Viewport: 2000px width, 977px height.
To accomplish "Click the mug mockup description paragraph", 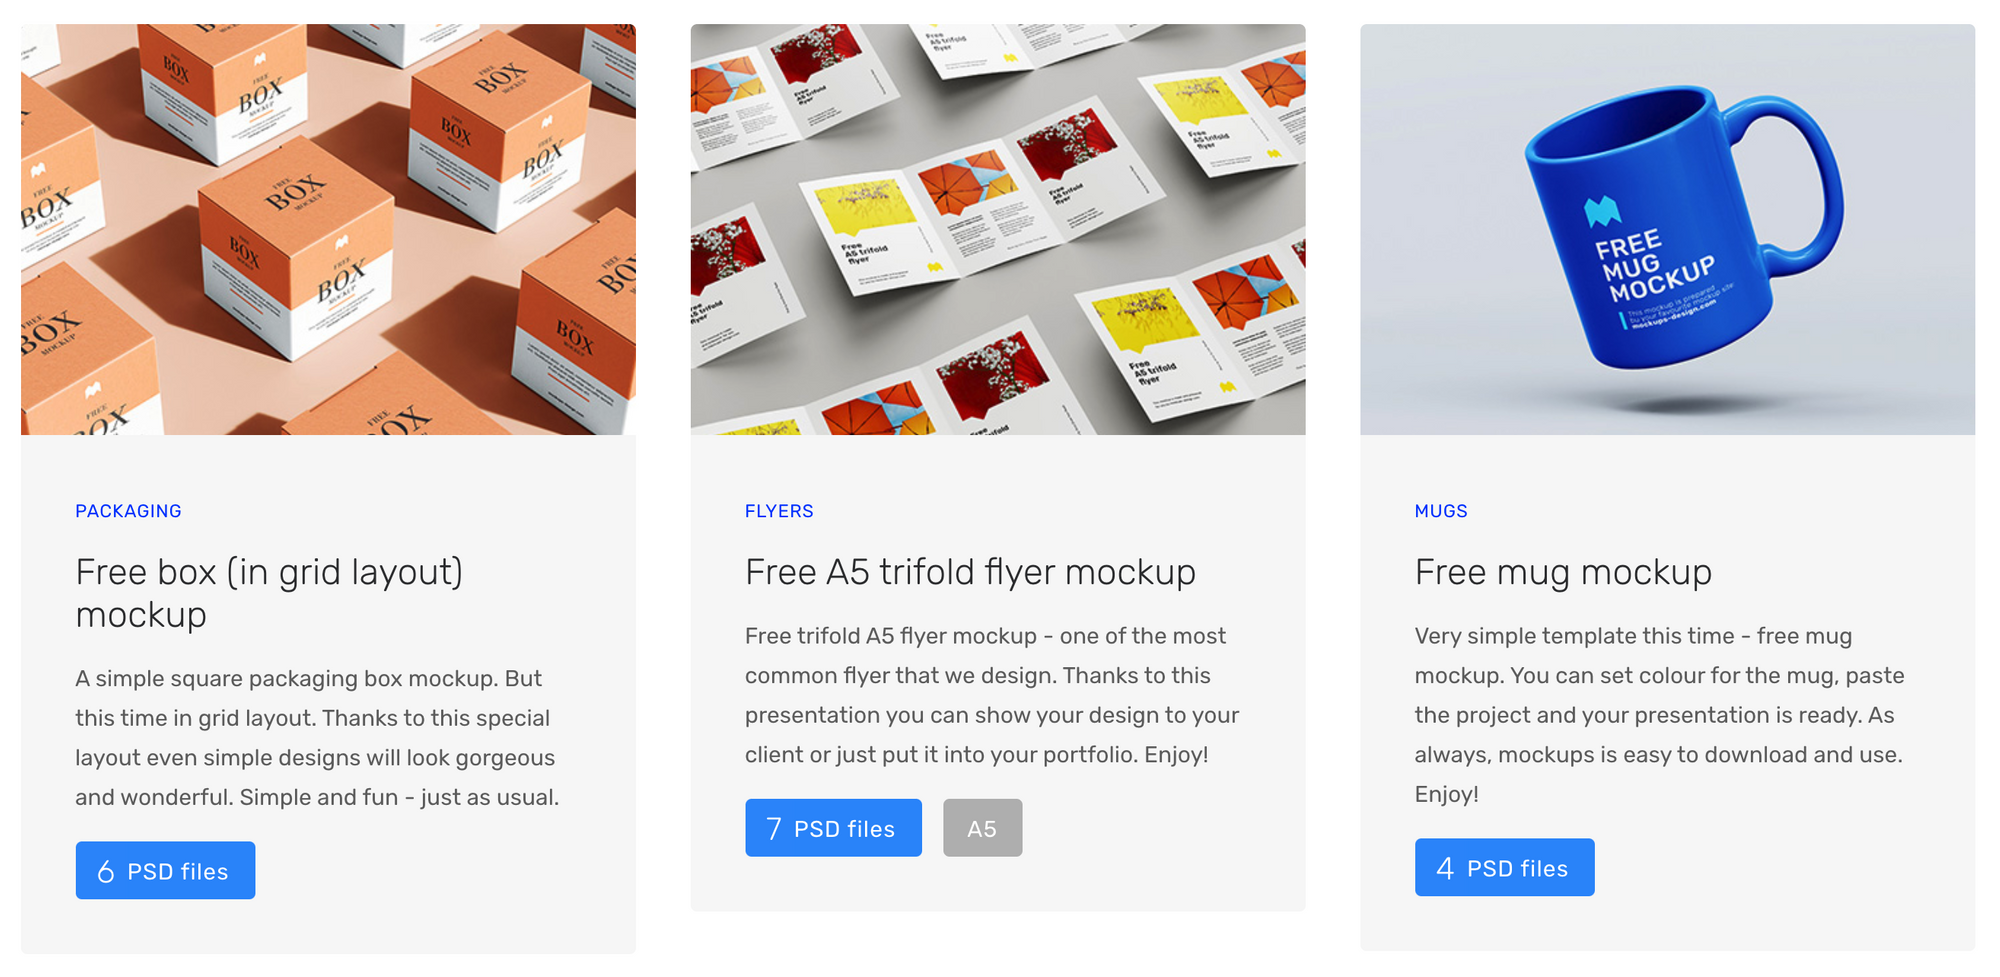I will [x=1659, y=715].
